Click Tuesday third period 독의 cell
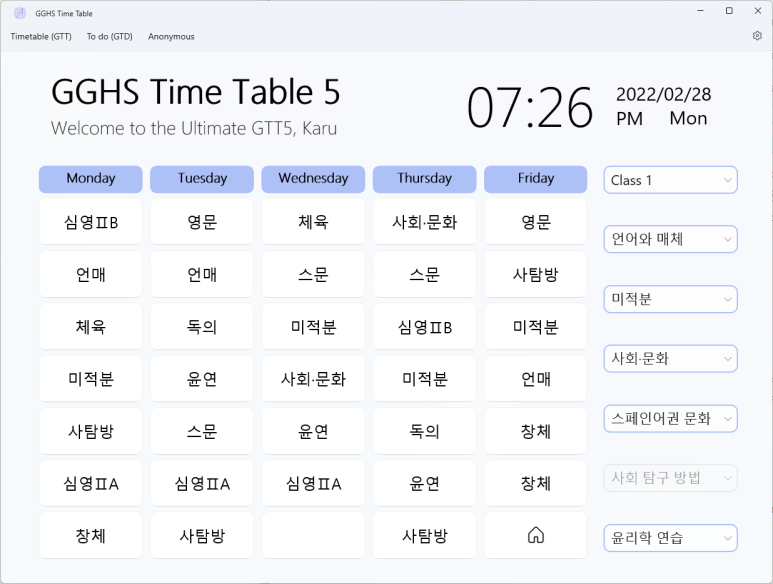This screenshot has width=773, height=584. click(202, 326)
